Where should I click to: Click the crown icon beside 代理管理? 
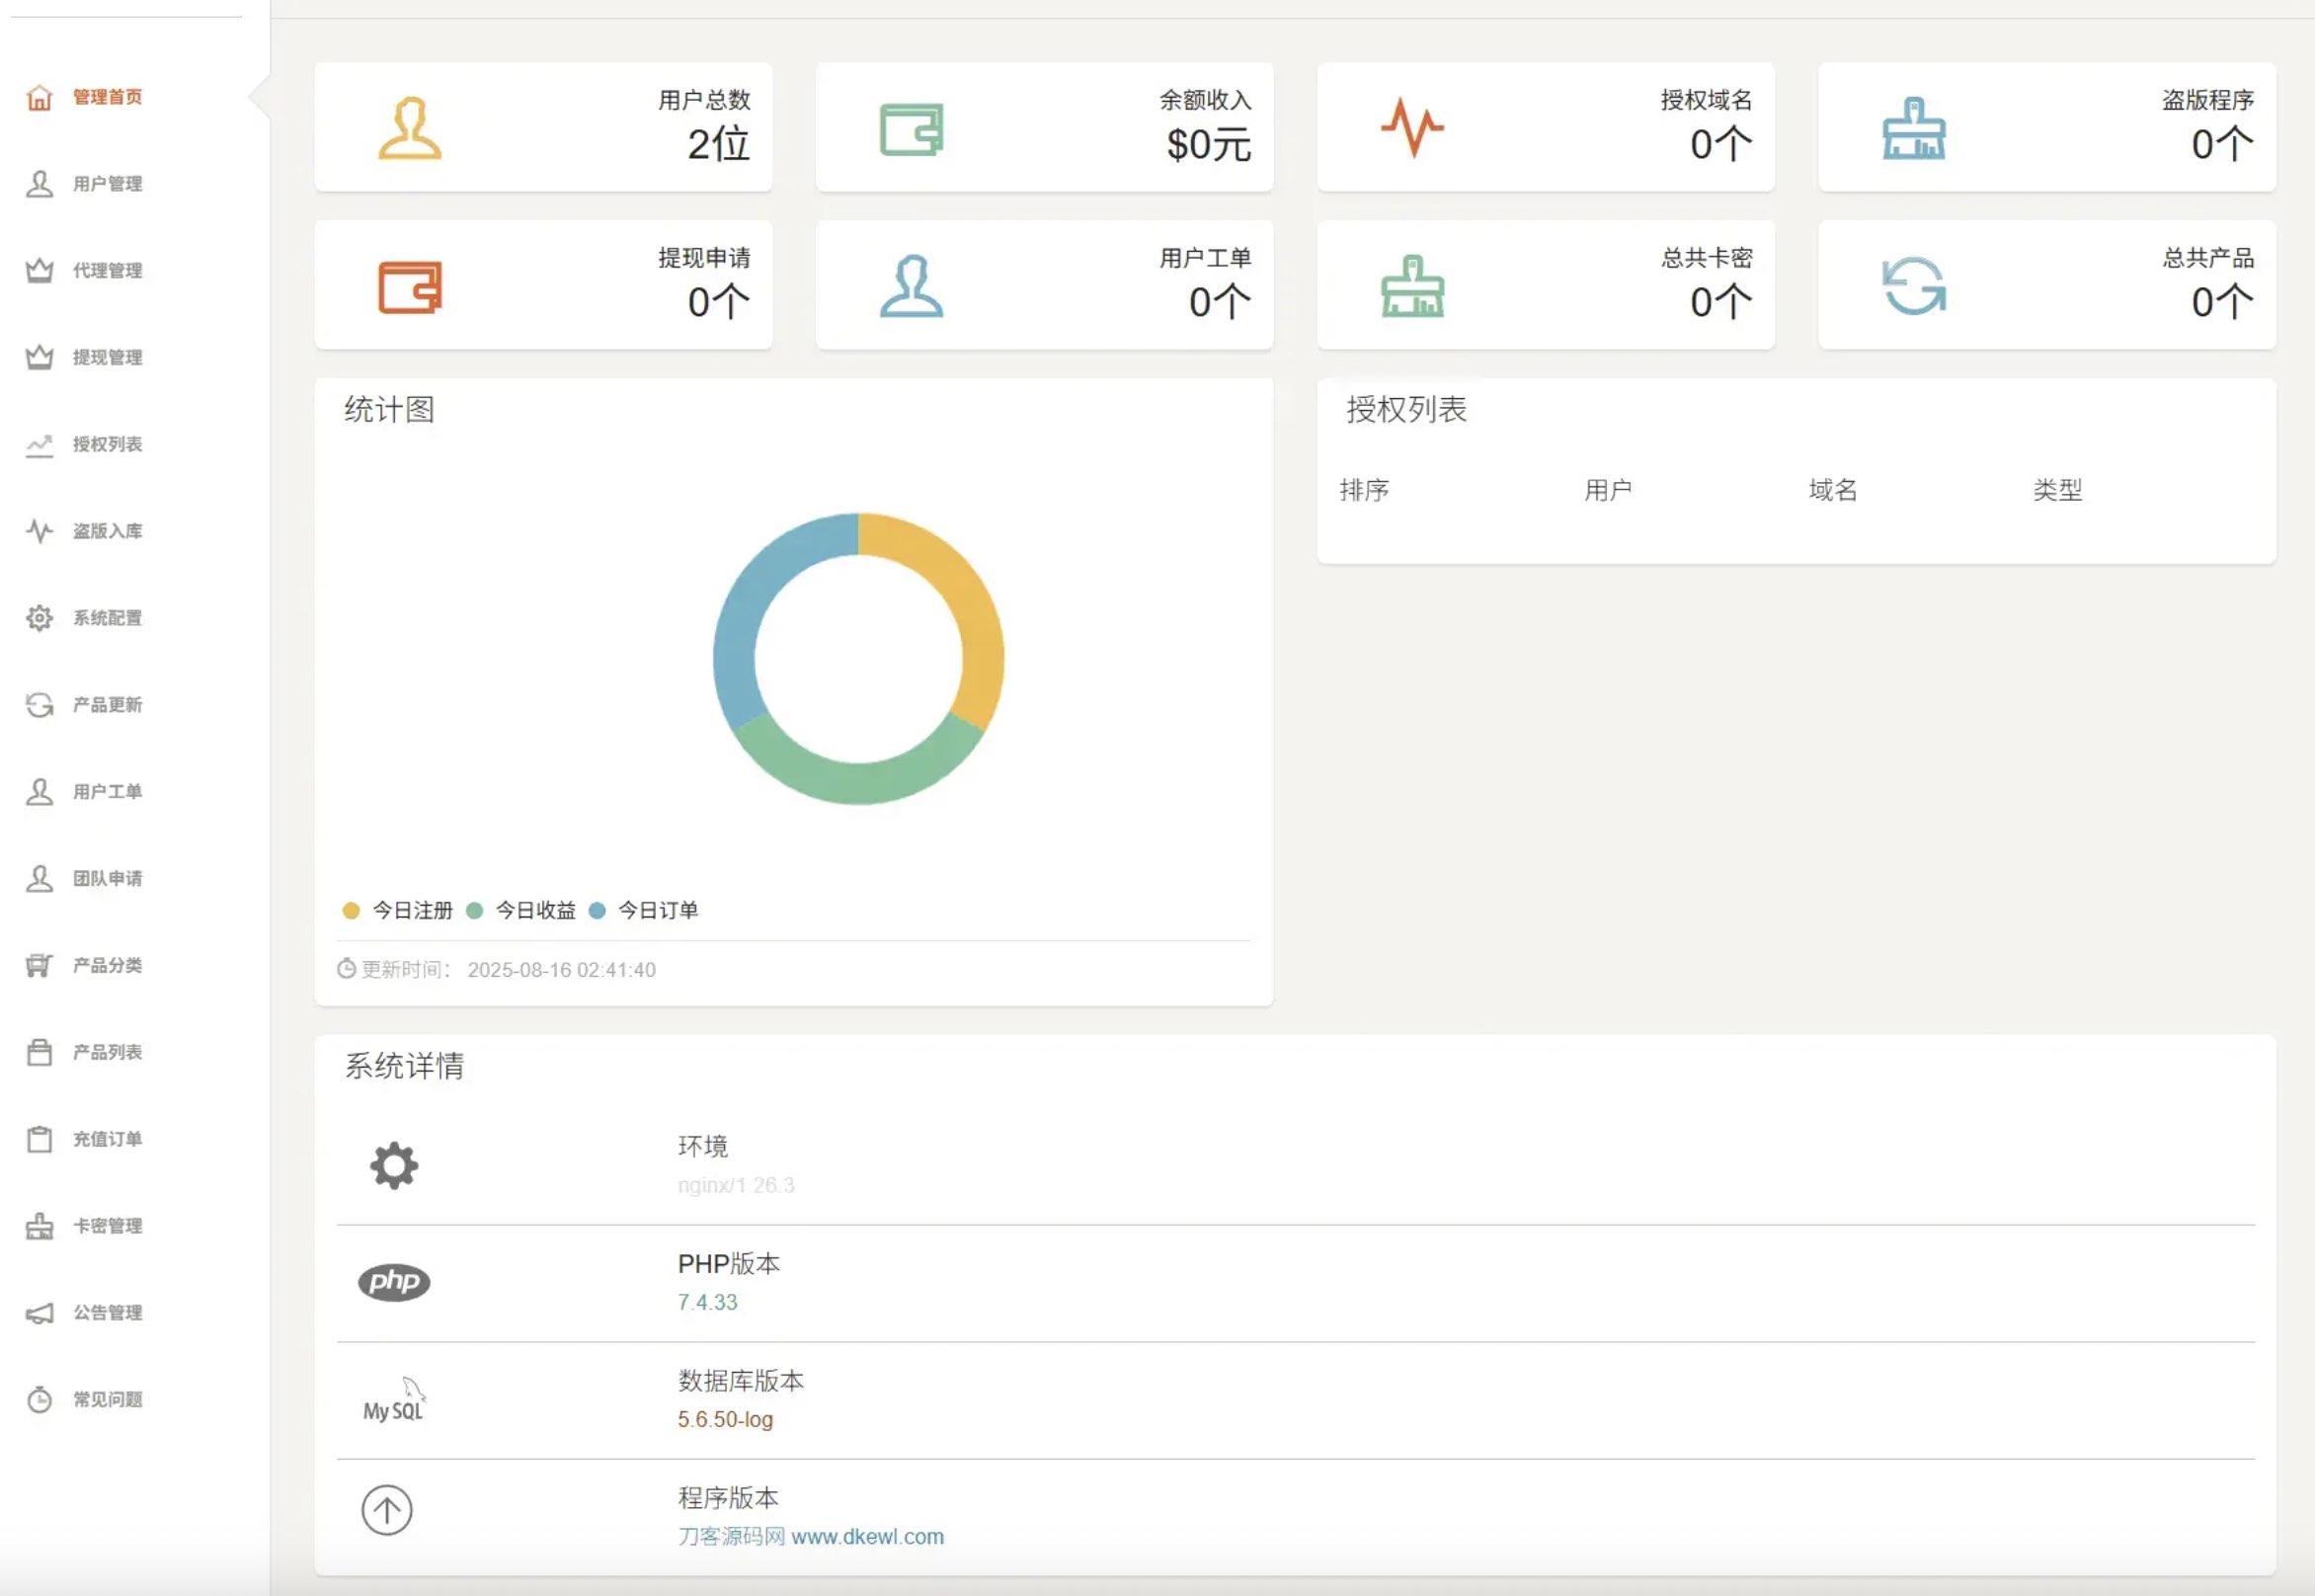pos(39,270)
